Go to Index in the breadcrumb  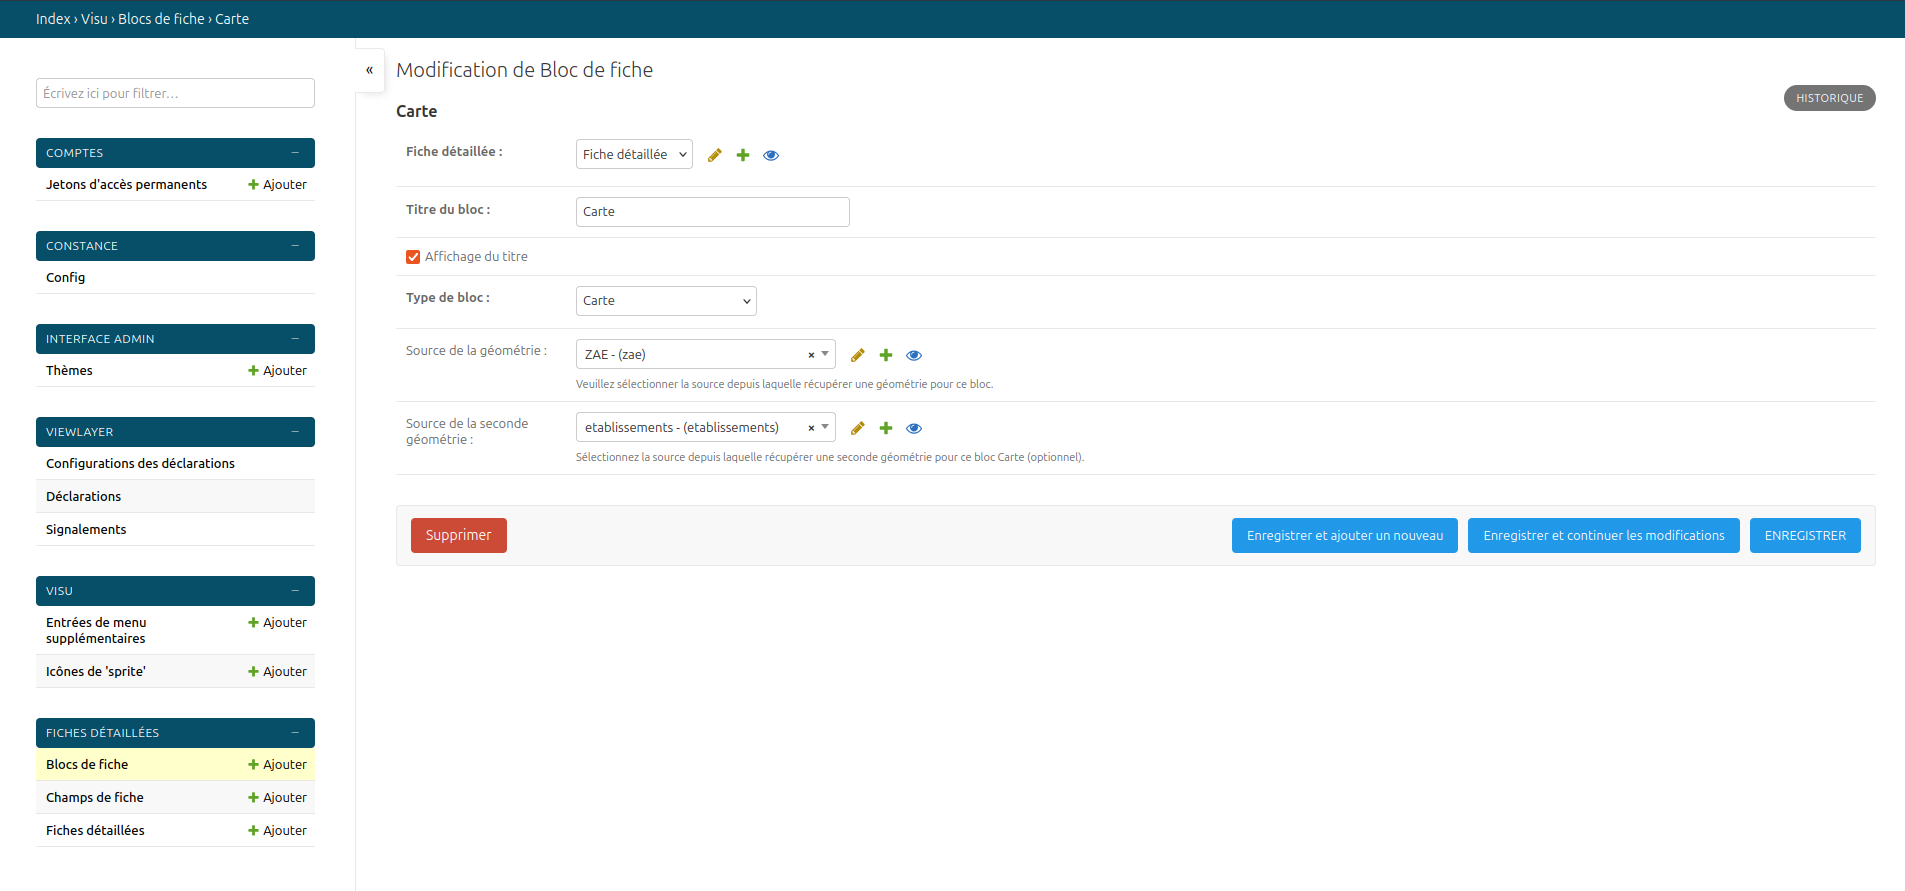(53, 19)
